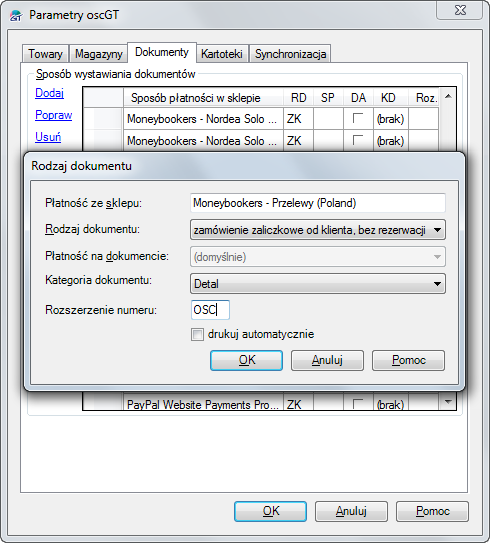Open the Magazyny tab
490x543 pixels.
coord(98,54)
